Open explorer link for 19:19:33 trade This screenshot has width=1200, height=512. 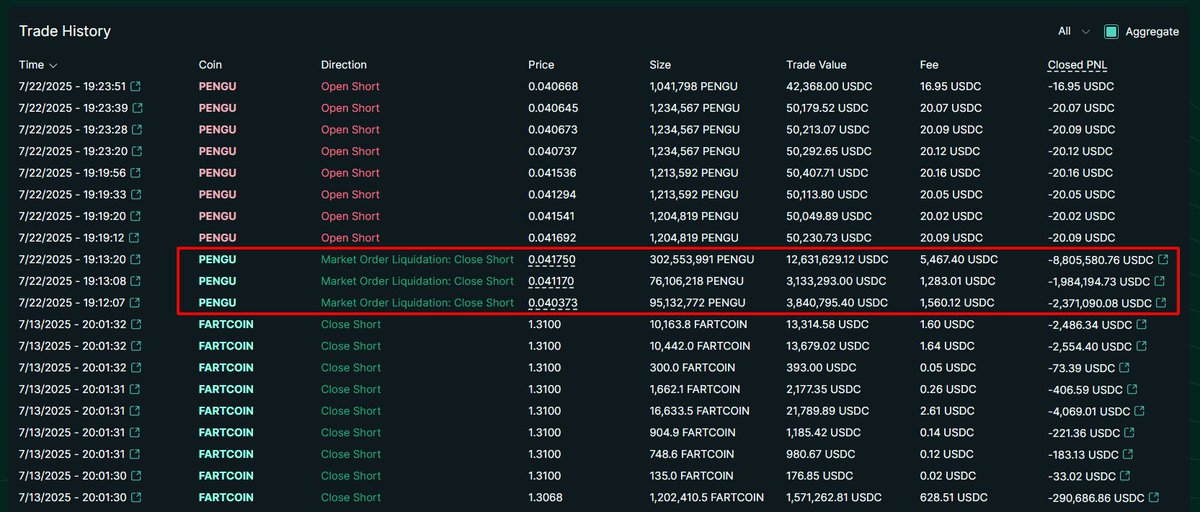coord(137,195)
